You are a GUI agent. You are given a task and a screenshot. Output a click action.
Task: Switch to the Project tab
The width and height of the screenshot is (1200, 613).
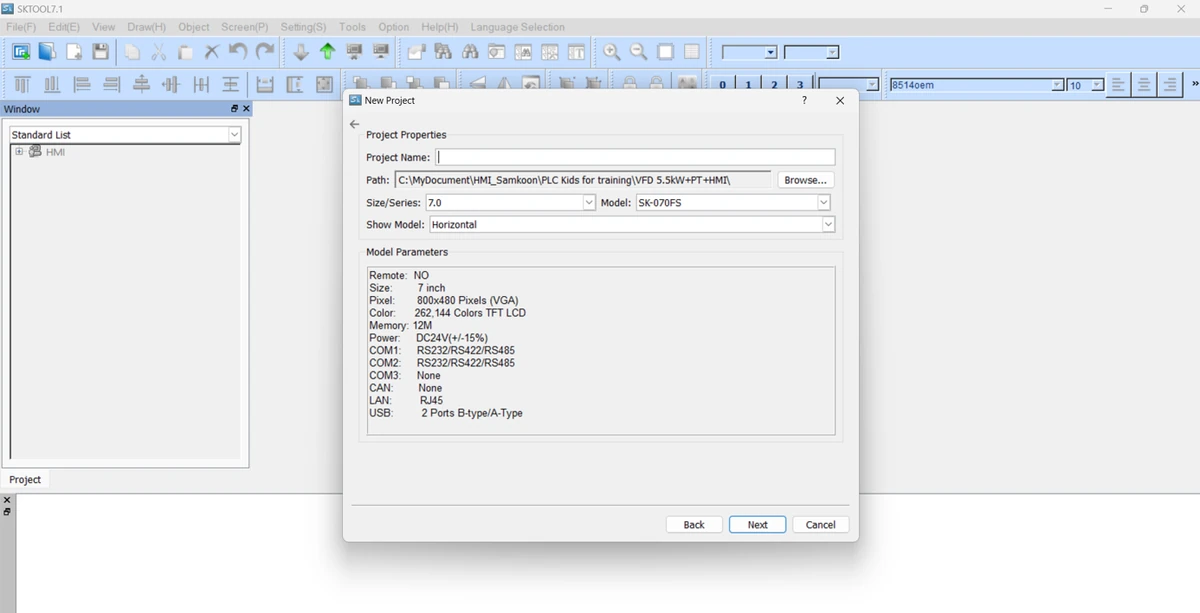pyautogui.click(x=25, y=480)
